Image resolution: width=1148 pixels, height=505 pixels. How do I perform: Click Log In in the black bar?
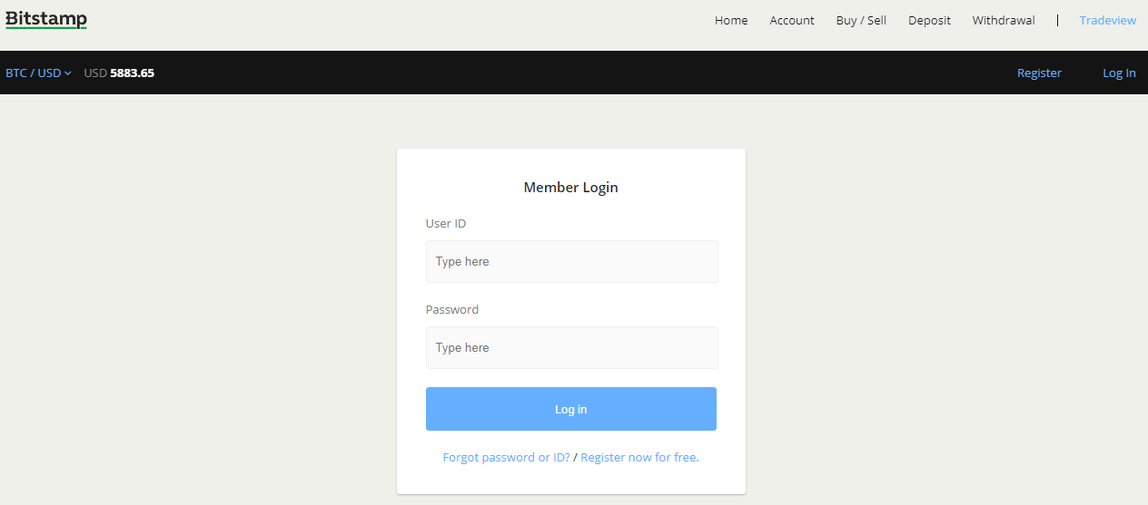[1119, 73]
